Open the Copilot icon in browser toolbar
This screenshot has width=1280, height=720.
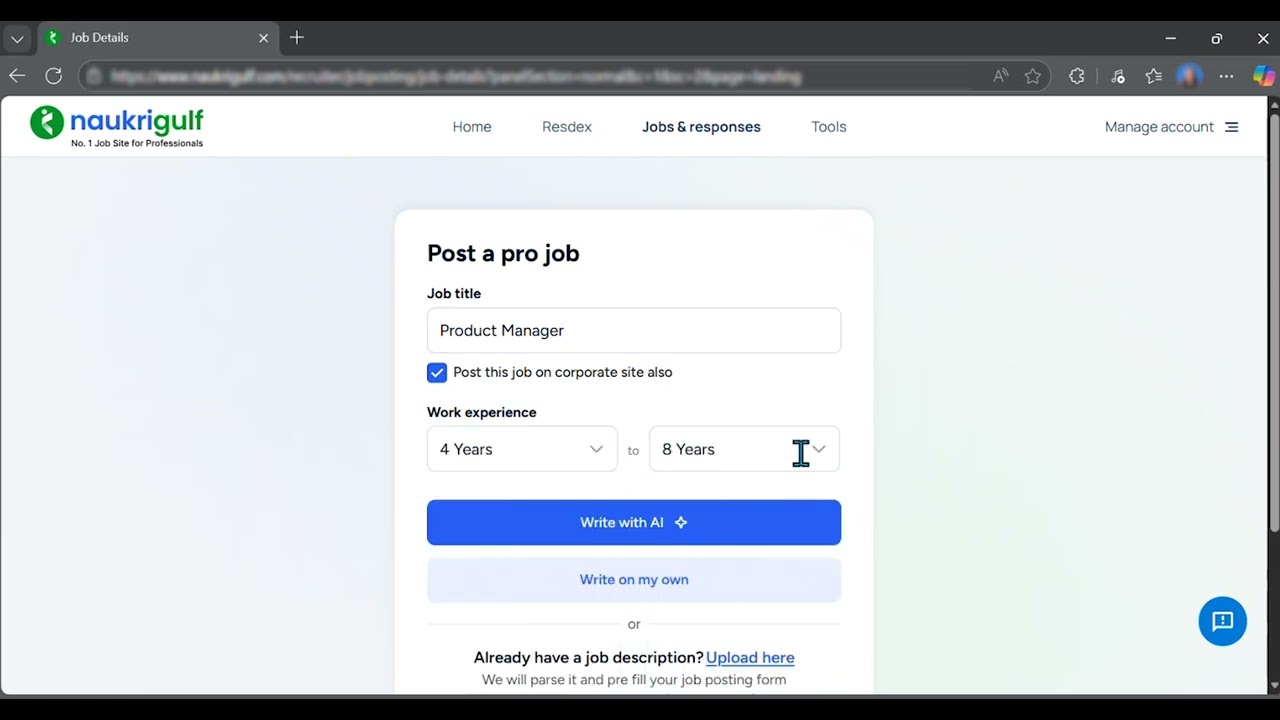[1264, 76]
